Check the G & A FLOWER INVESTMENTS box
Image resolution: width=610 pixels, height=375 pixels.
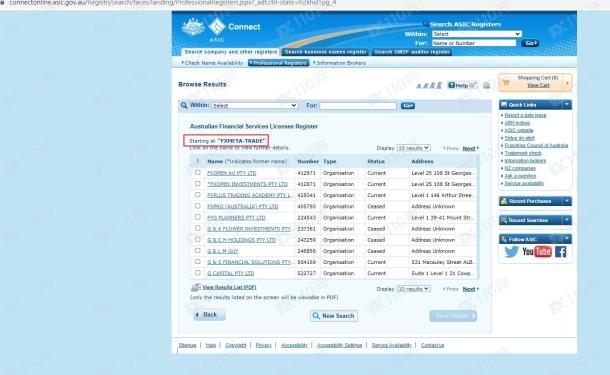point(198,228)
